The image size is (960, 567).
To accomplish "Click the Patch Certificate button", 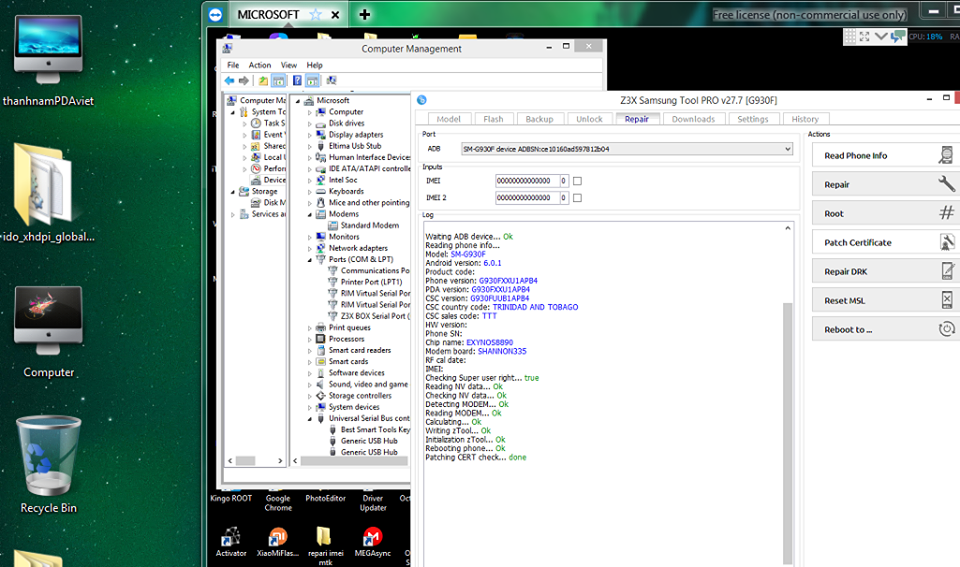I will coord(885,242).
